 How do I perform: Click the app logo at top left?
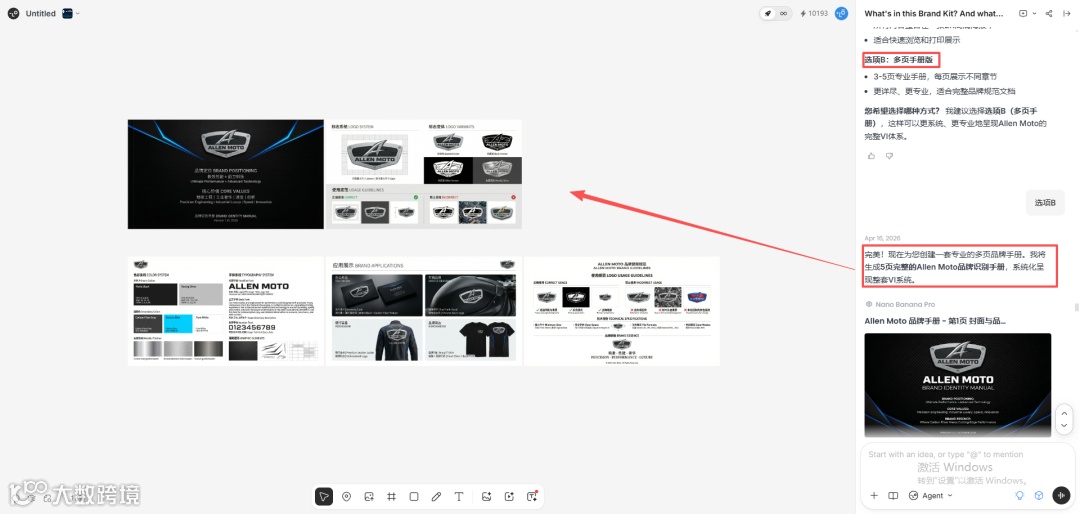coord(13,13)
